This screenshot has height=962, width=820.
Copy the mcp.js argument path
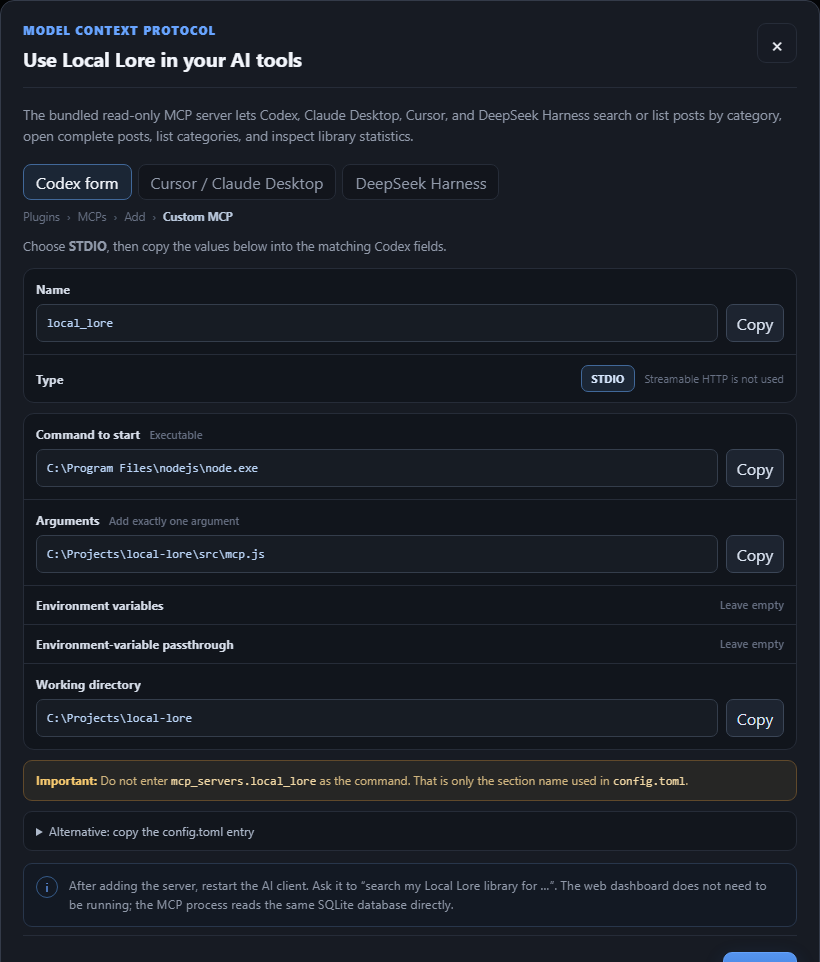pos(754,554)
